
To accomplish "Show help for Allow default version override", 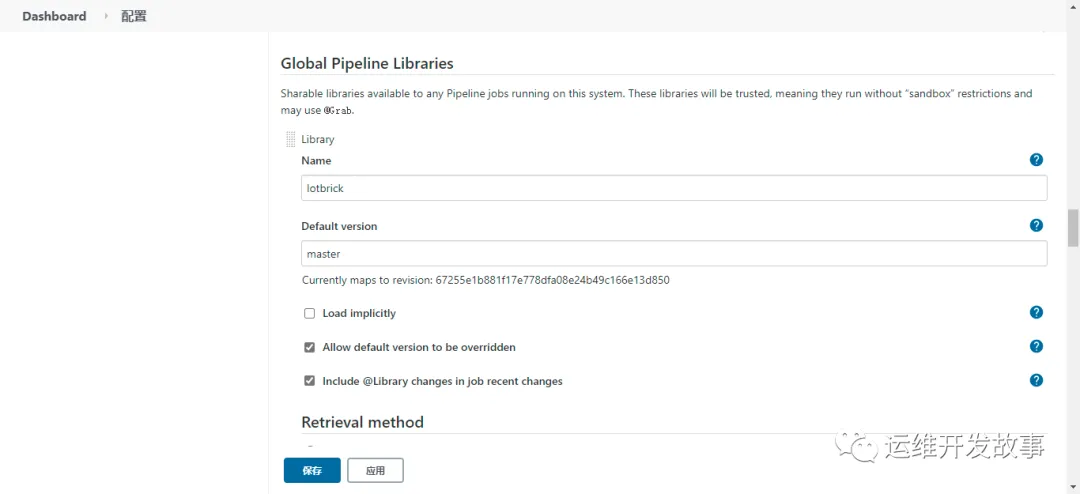I will [x=1036, y=347].
